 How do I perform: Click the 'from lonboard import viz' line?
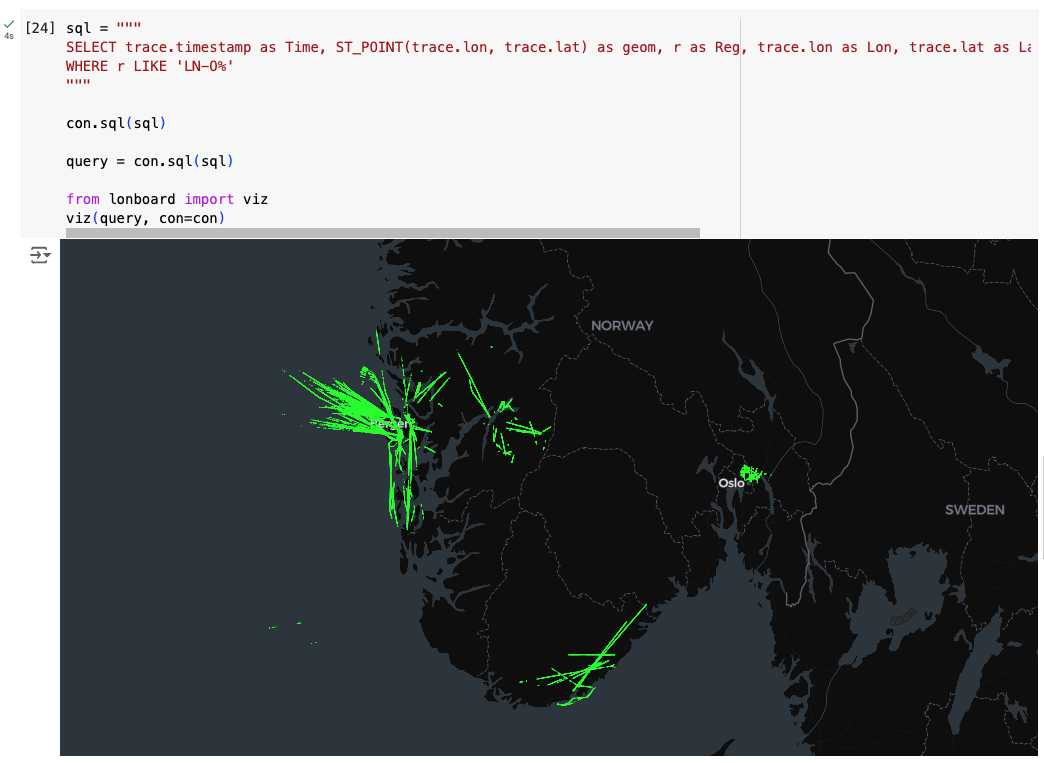tap(166, 199)
